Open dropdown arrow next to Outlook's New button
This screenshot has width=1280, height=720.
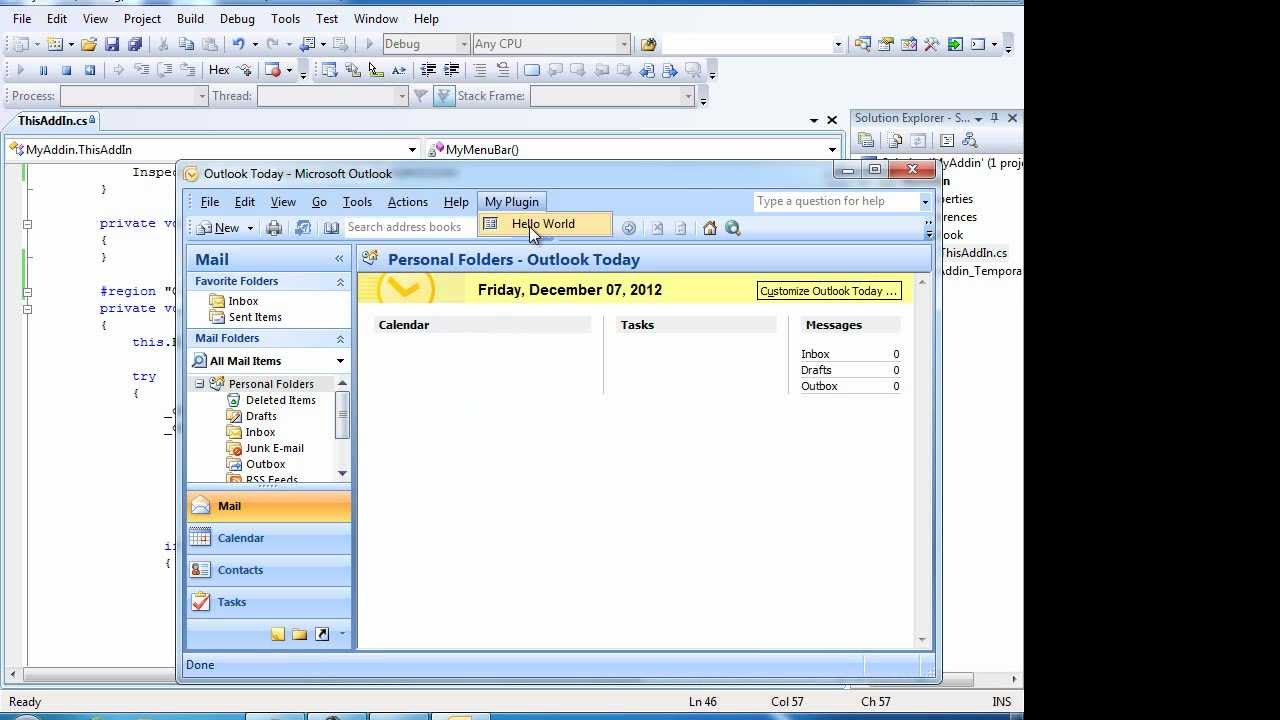coord(250,228)
